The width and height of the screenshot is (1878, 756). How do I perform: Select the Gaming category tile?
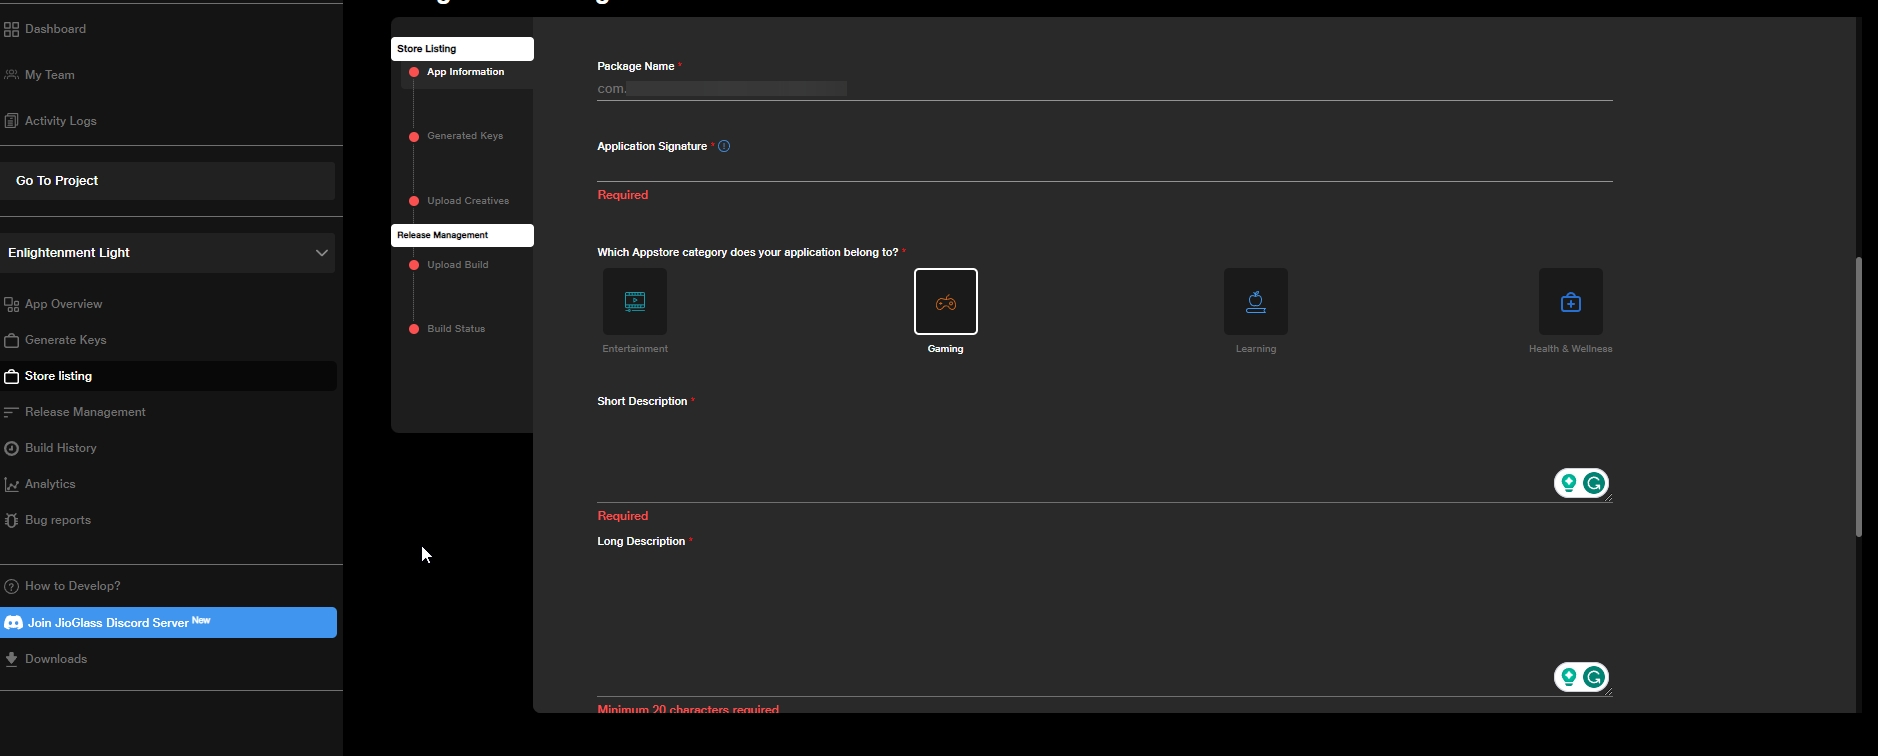click(945, 301)
